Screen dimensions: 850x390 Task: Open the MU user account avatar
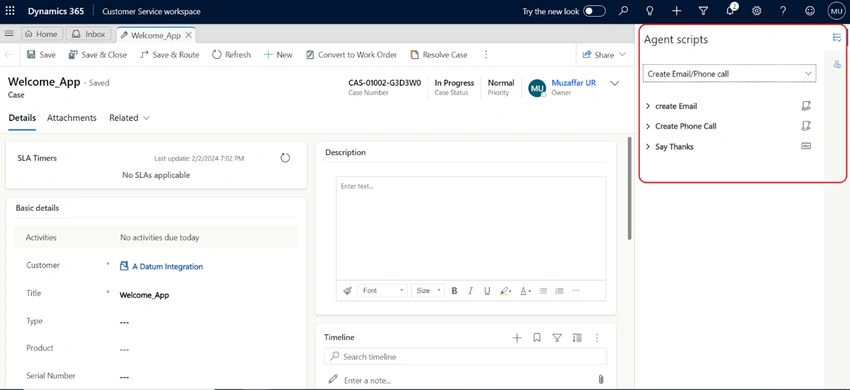tap(836, 11)
